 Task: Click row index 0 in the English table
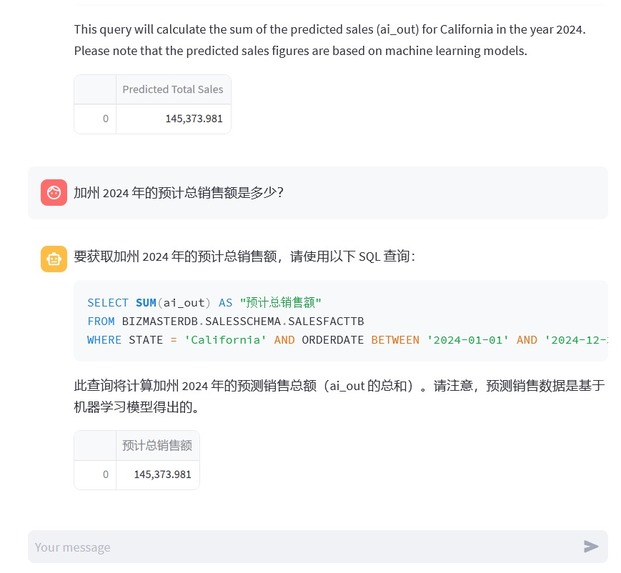pos(95,119)
